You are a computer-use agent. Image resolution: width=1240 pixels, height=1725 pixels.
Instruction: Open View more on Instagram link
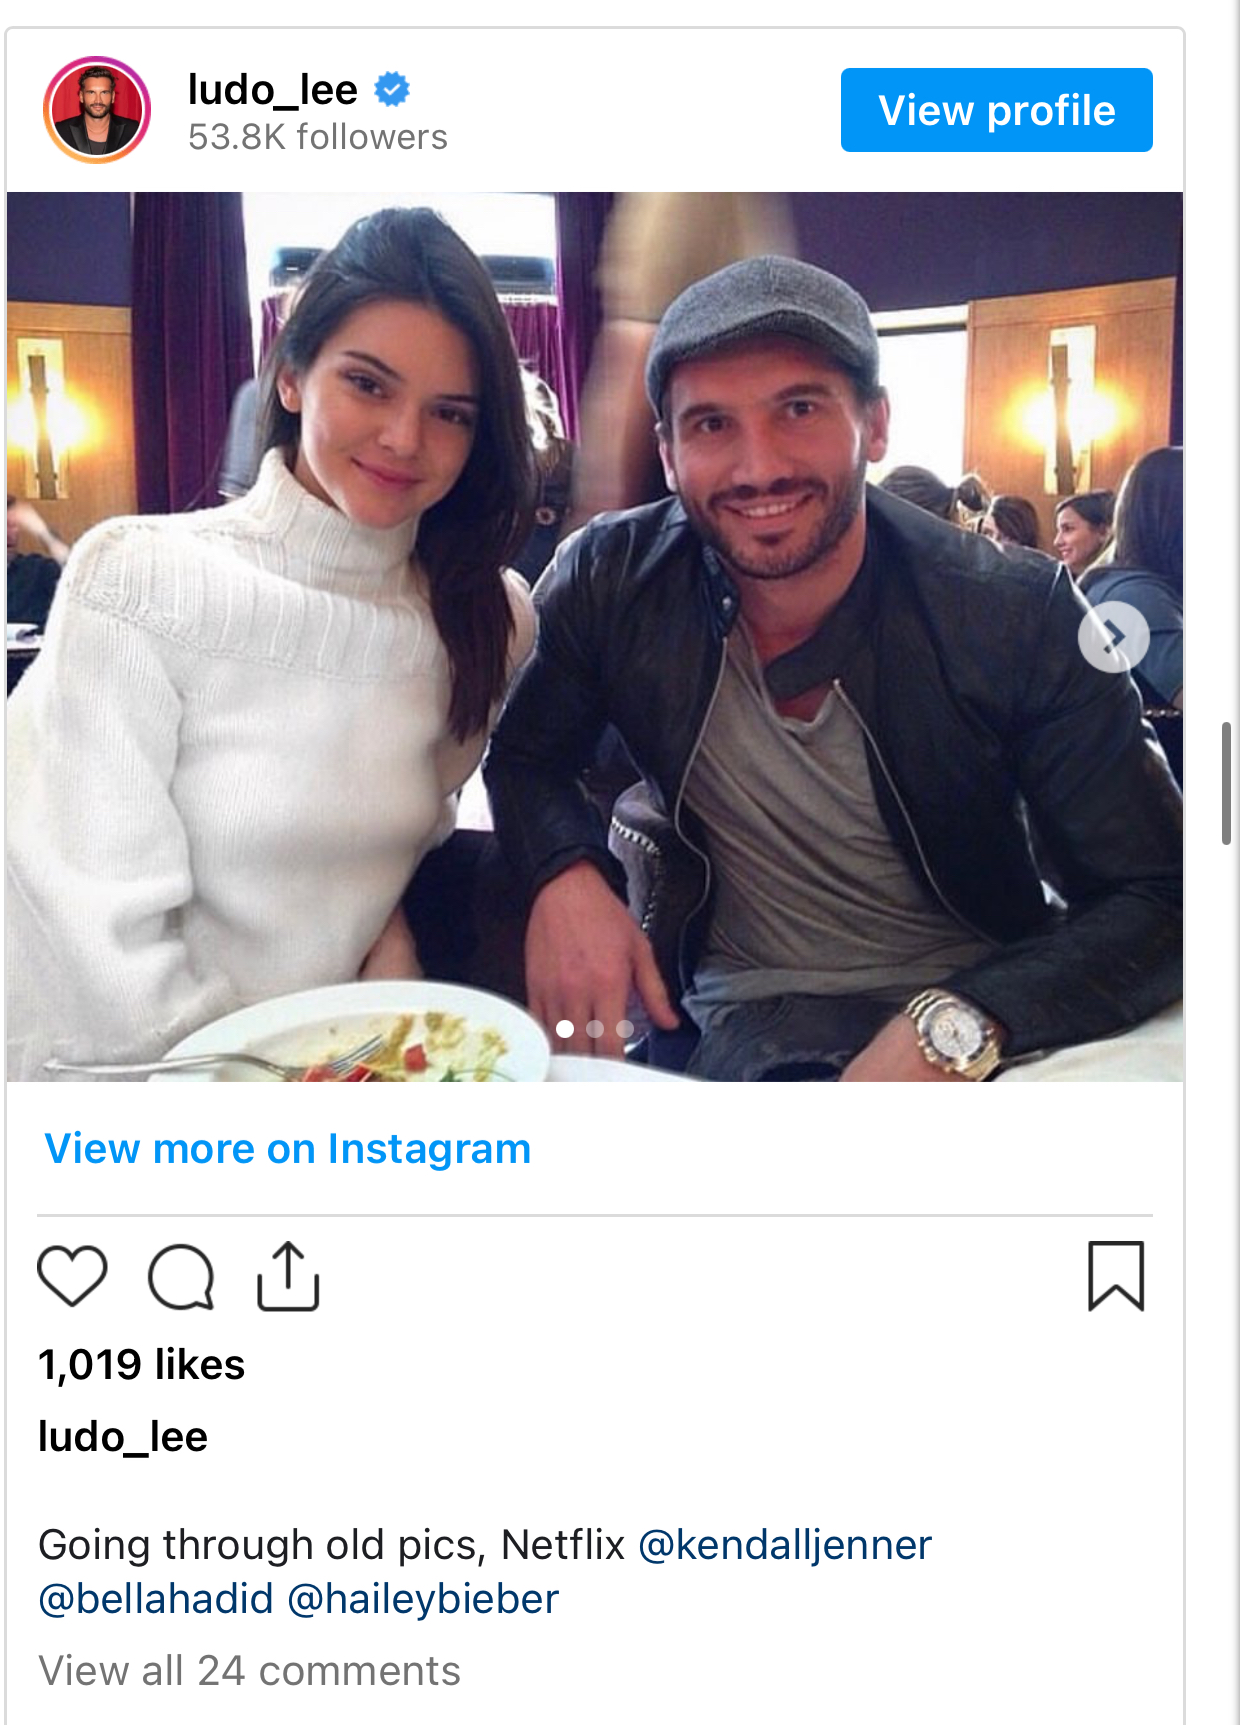(x=288, y=1148)
